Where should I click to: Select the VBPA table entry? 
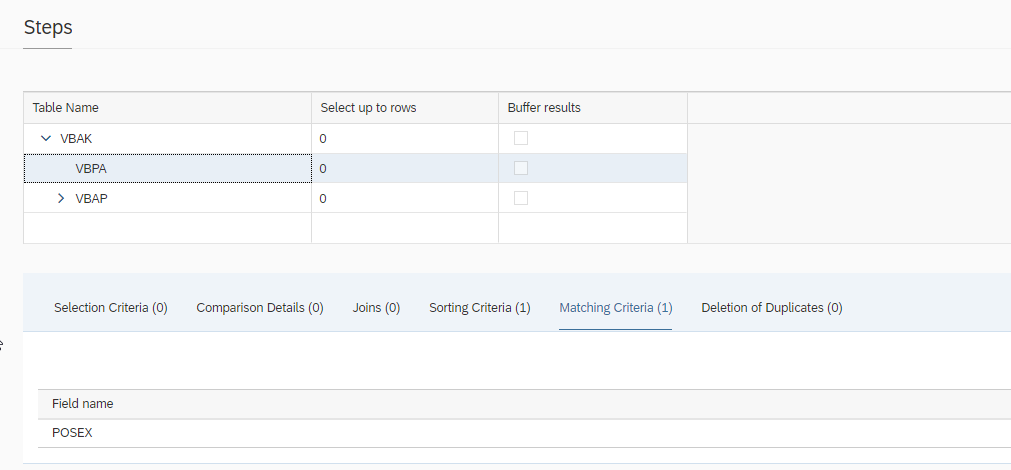(x=91, y=169)
